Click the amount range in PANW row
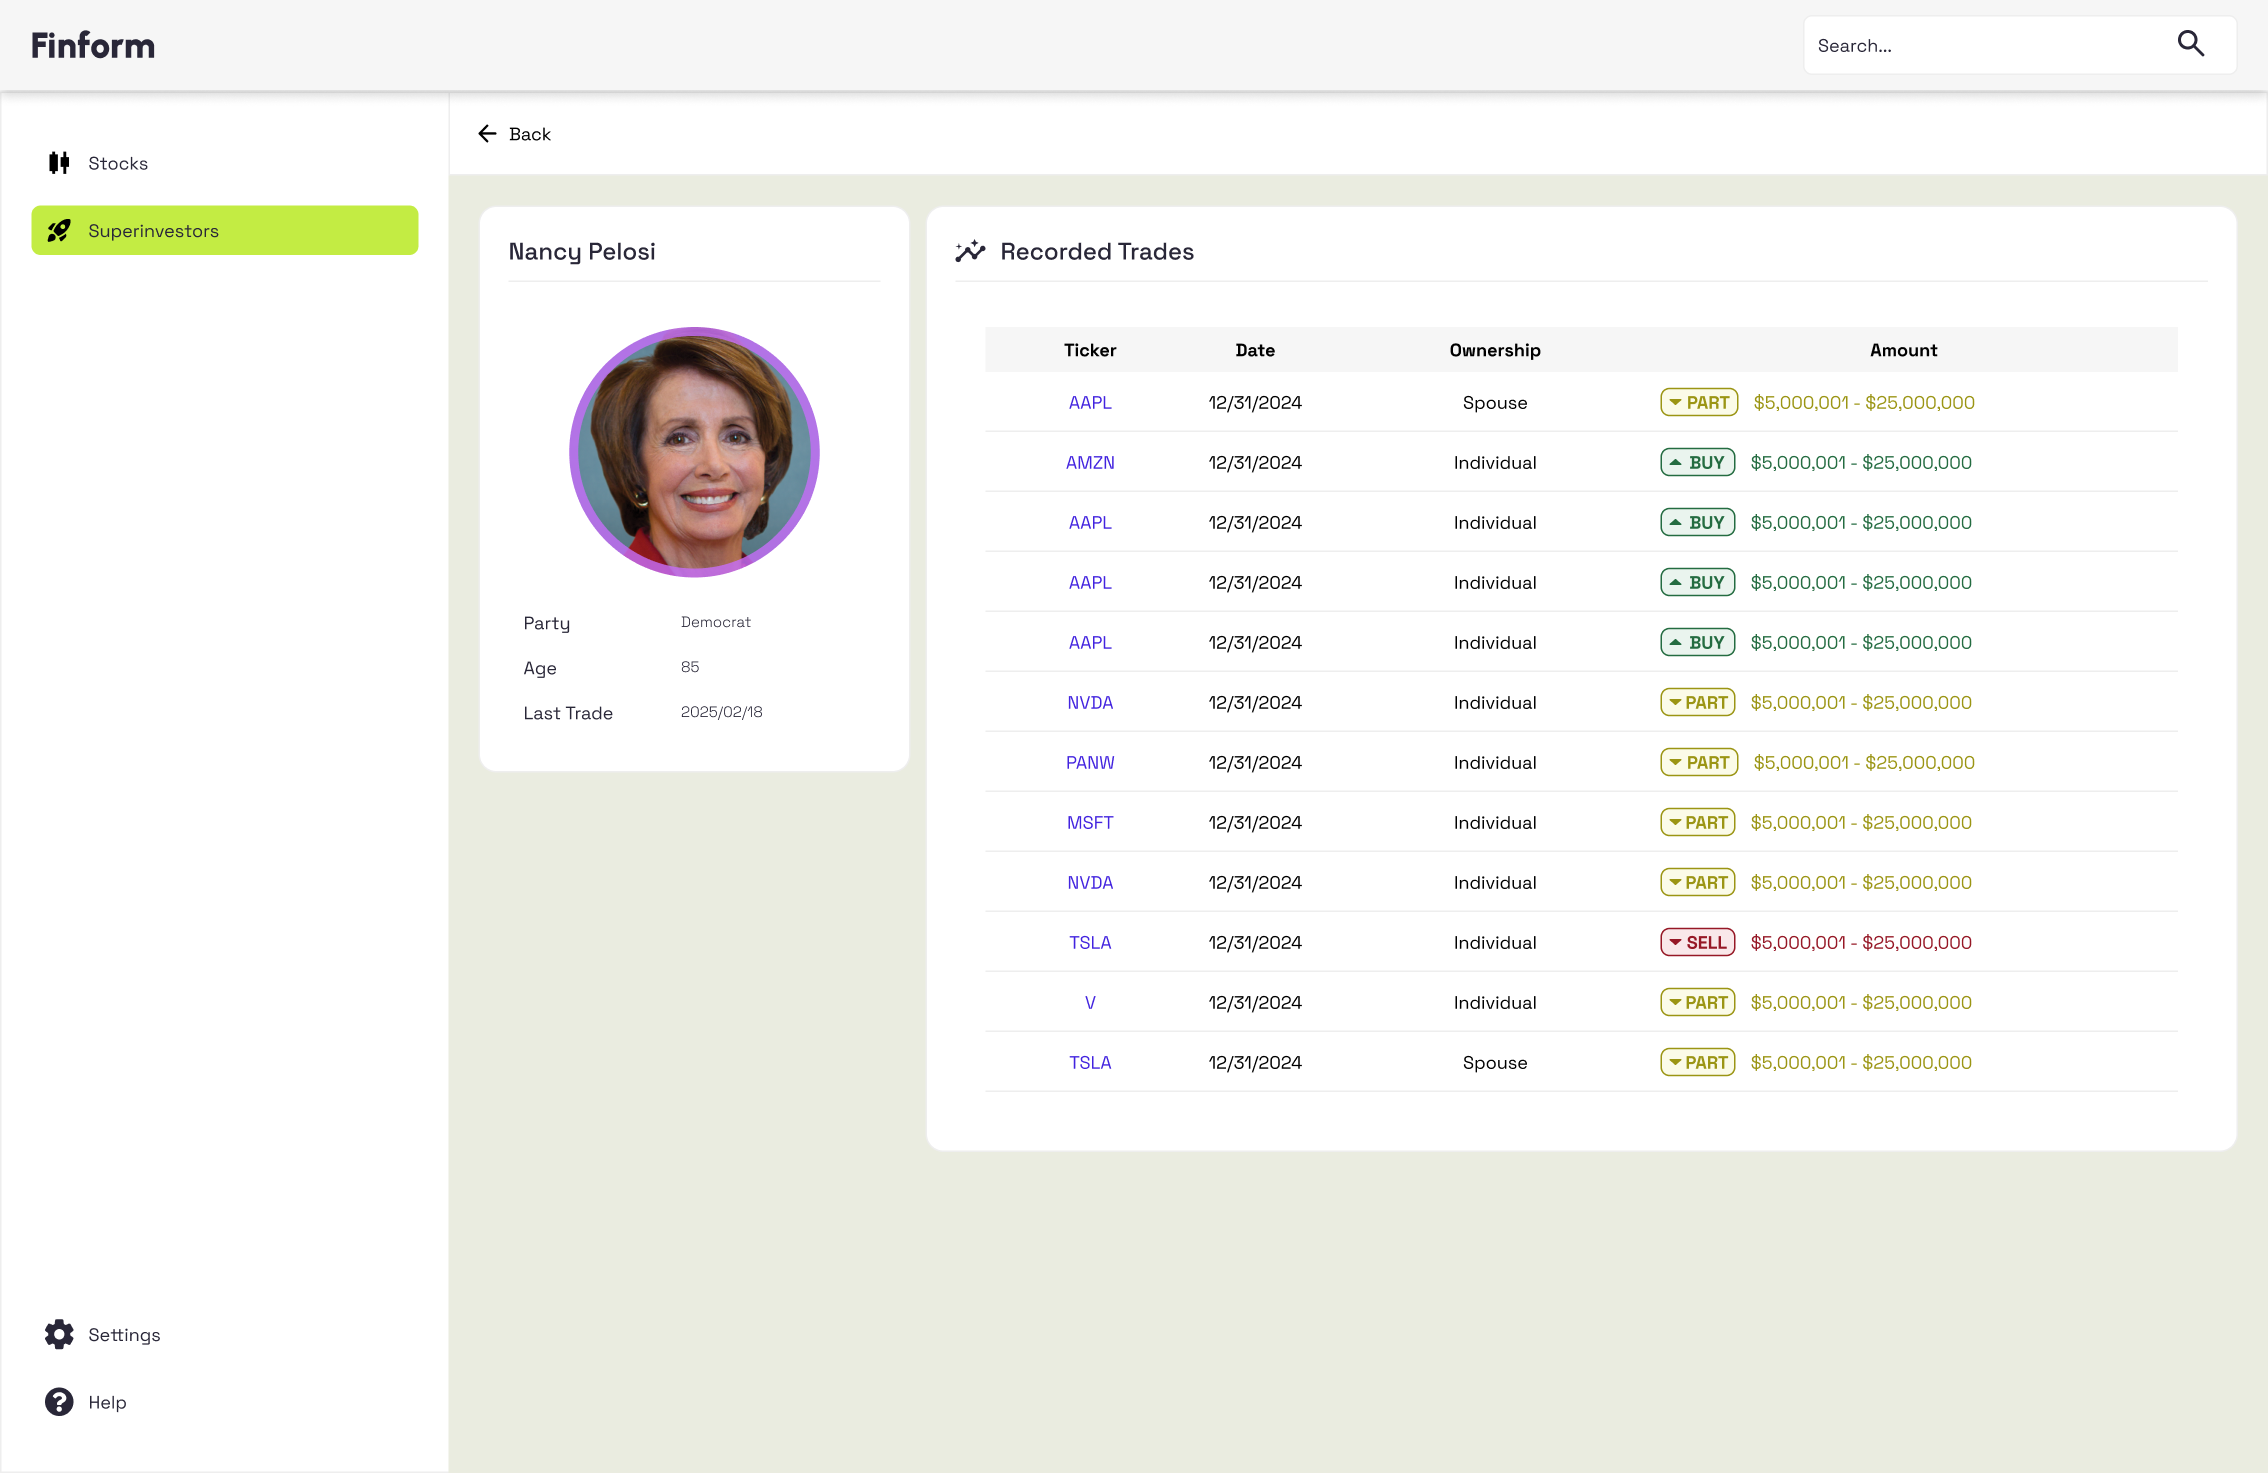 click(x=1864, y=763)
